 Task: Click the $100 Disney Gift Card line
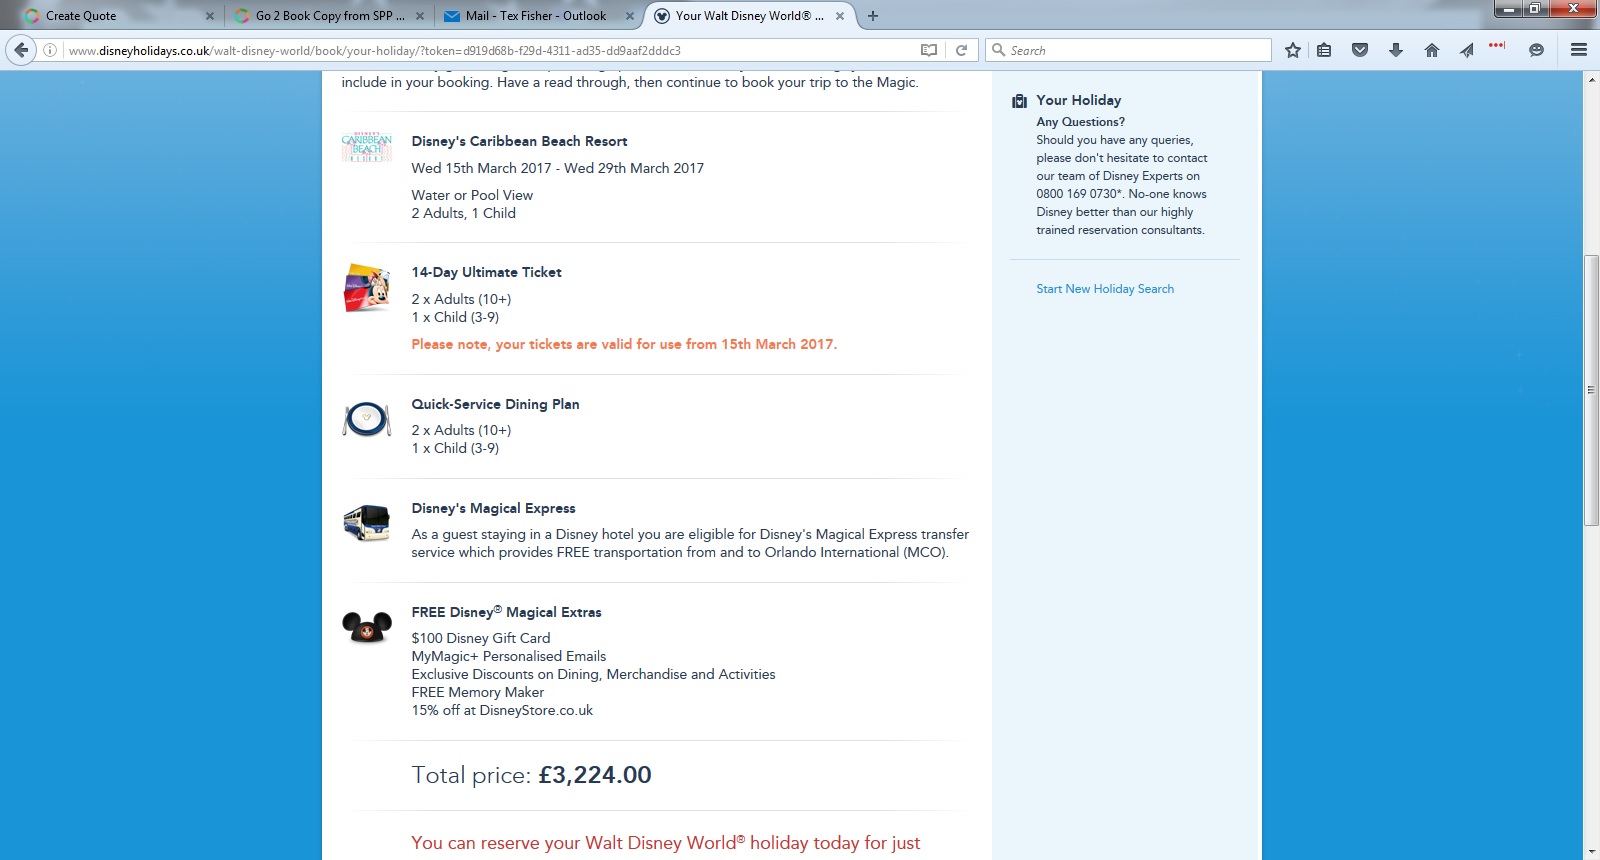pyautogui.click(x=481, y=638)
